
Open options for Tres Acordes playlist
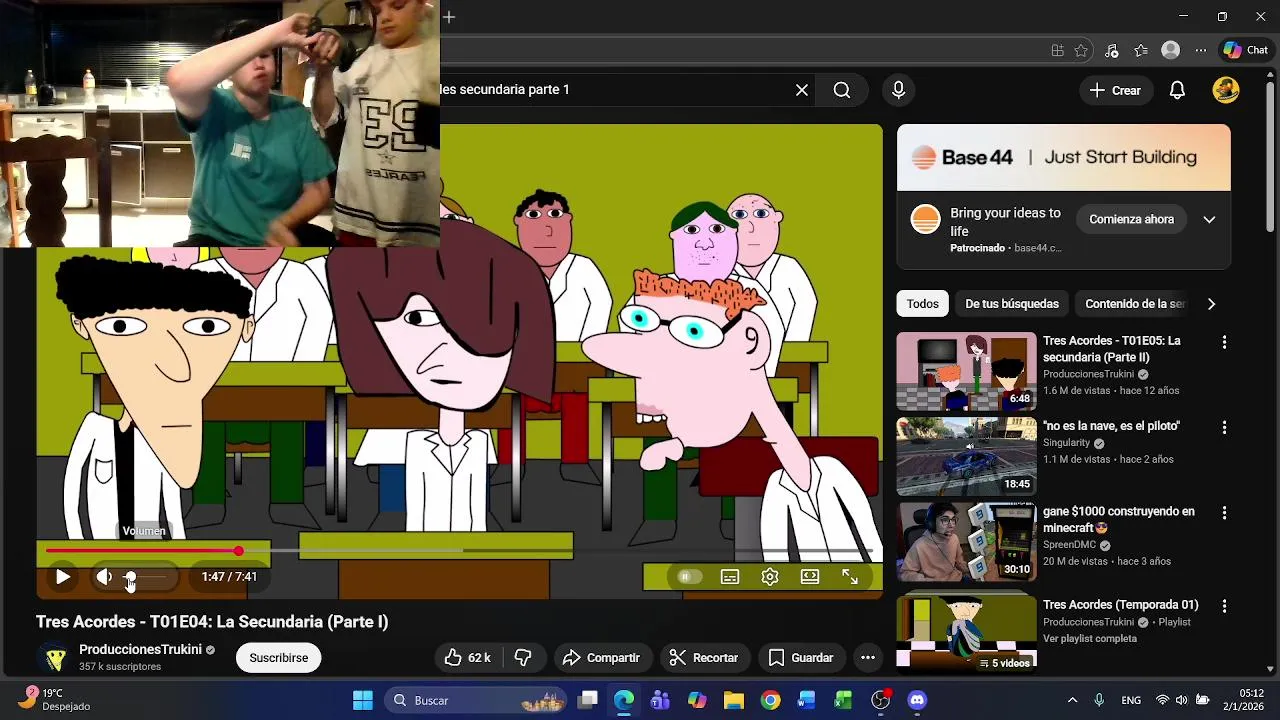click(x=1224, y=606)
